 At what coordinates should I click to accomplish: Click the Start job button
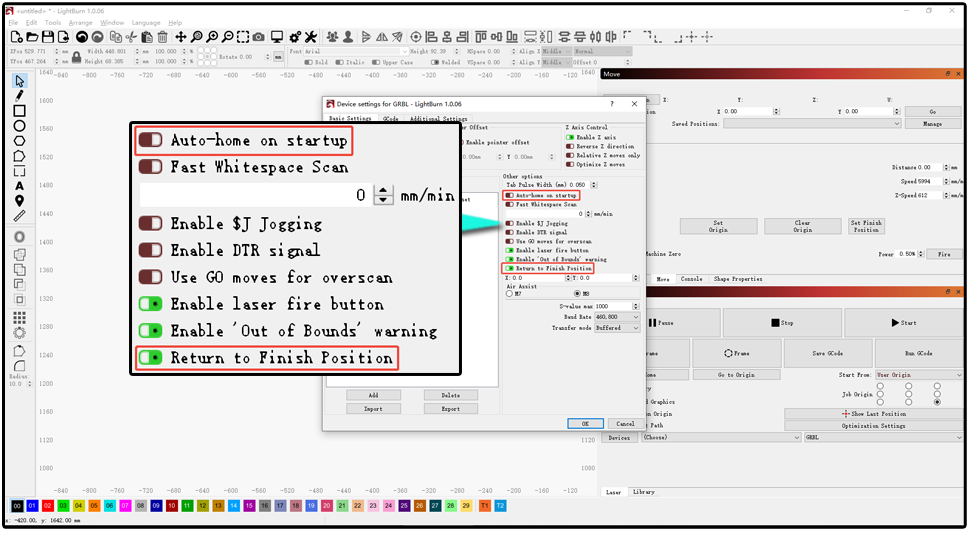(x=903, y=323)
